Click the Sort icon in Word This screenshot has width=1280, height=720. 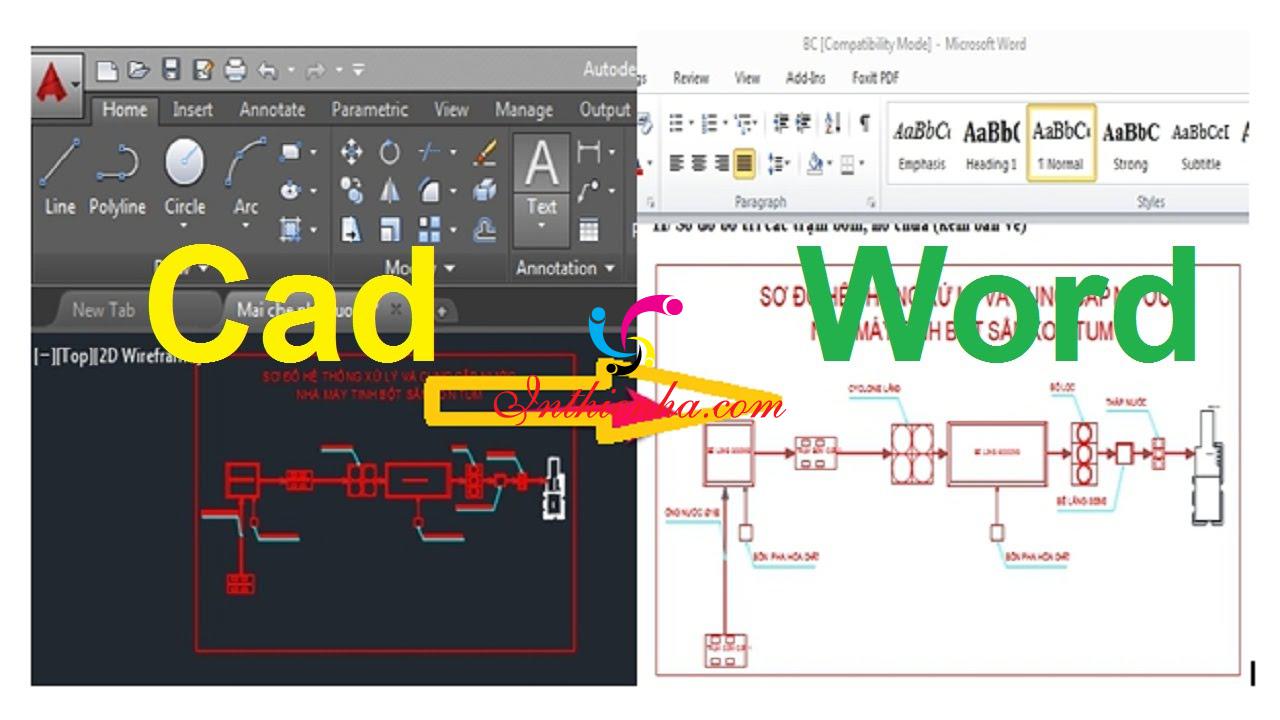832,125
